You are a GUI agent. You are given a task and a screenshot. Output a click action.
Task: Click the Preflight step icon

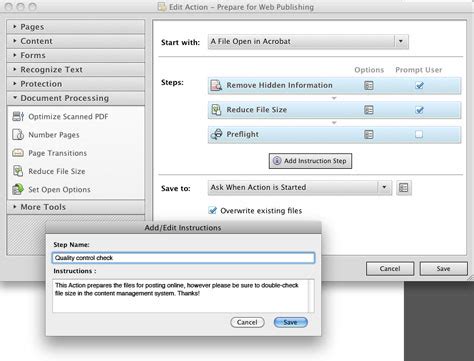[x=217, y=134]
